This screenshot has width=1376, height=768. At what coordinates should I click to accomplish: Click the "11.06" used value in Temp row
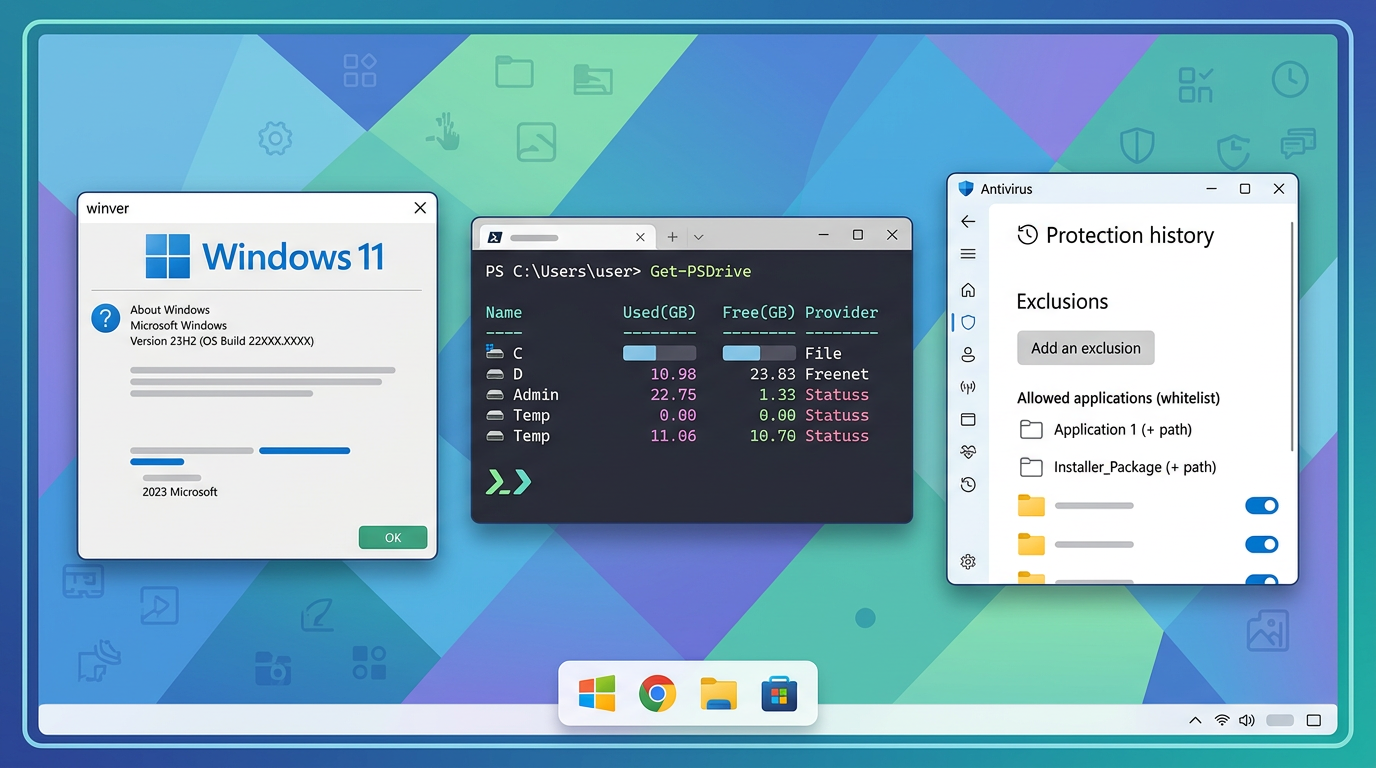coord(673,436)
